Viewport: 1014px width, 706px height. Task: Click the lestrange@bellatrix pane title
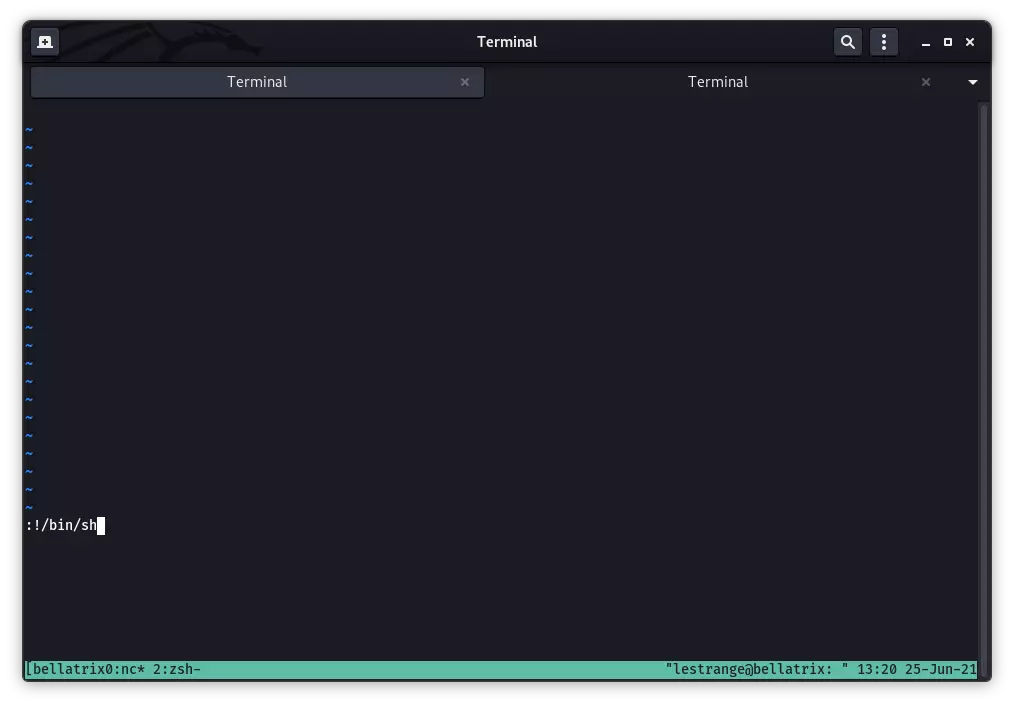tap(756, 669)
